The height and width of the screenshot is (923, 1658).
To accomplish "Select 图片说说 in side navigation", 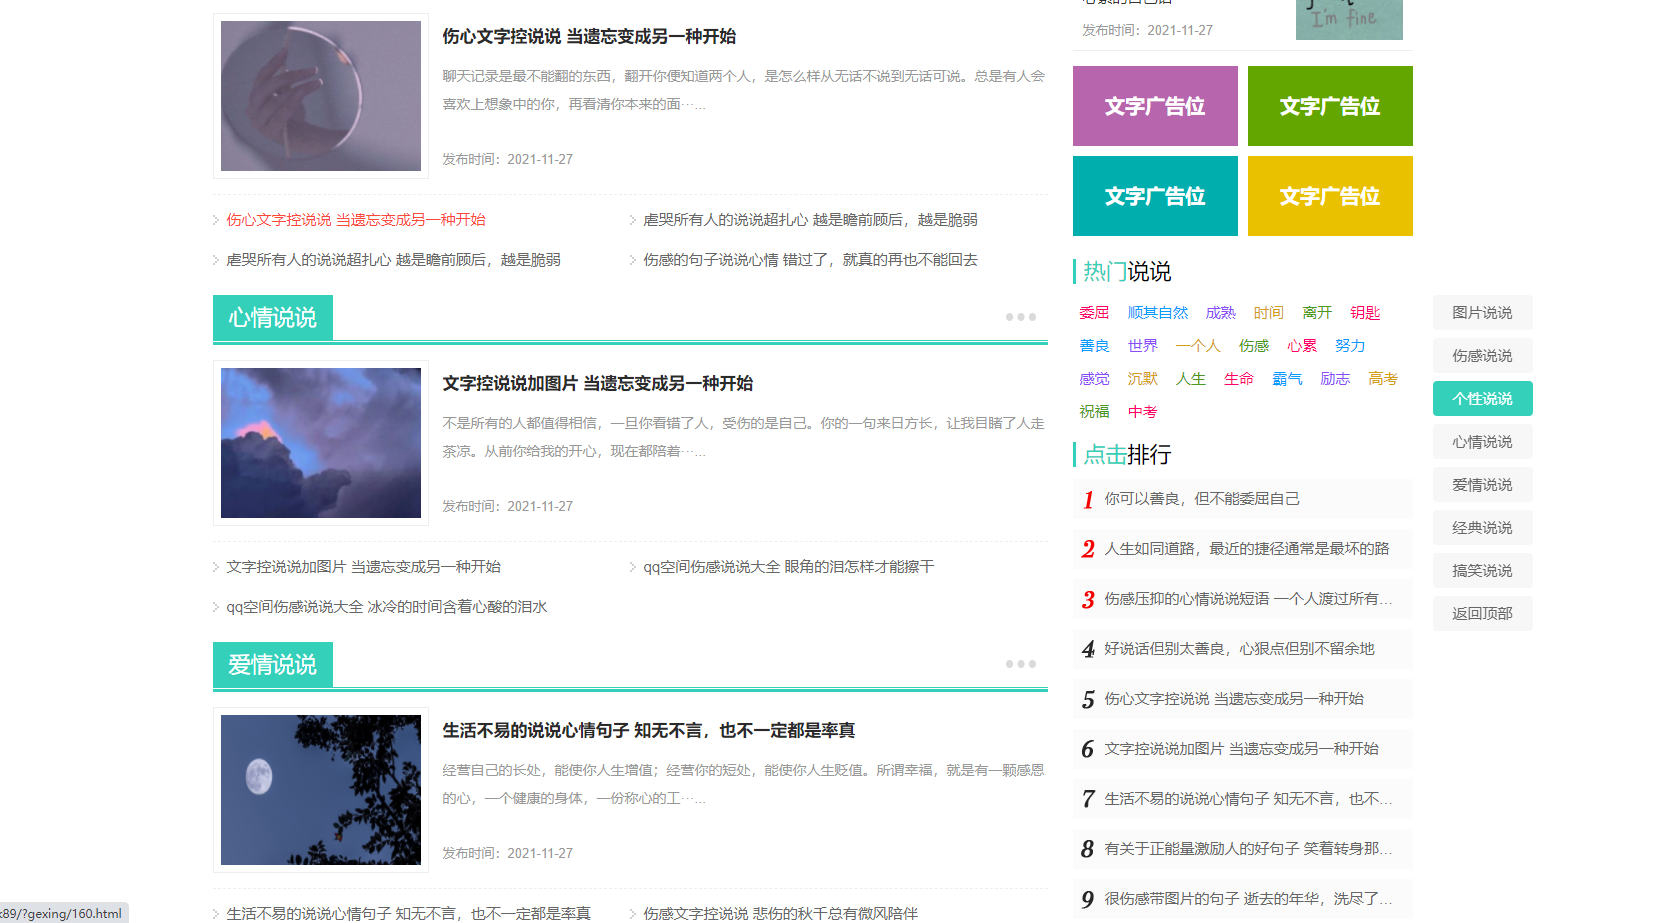I will click(x=1483, y=312).
